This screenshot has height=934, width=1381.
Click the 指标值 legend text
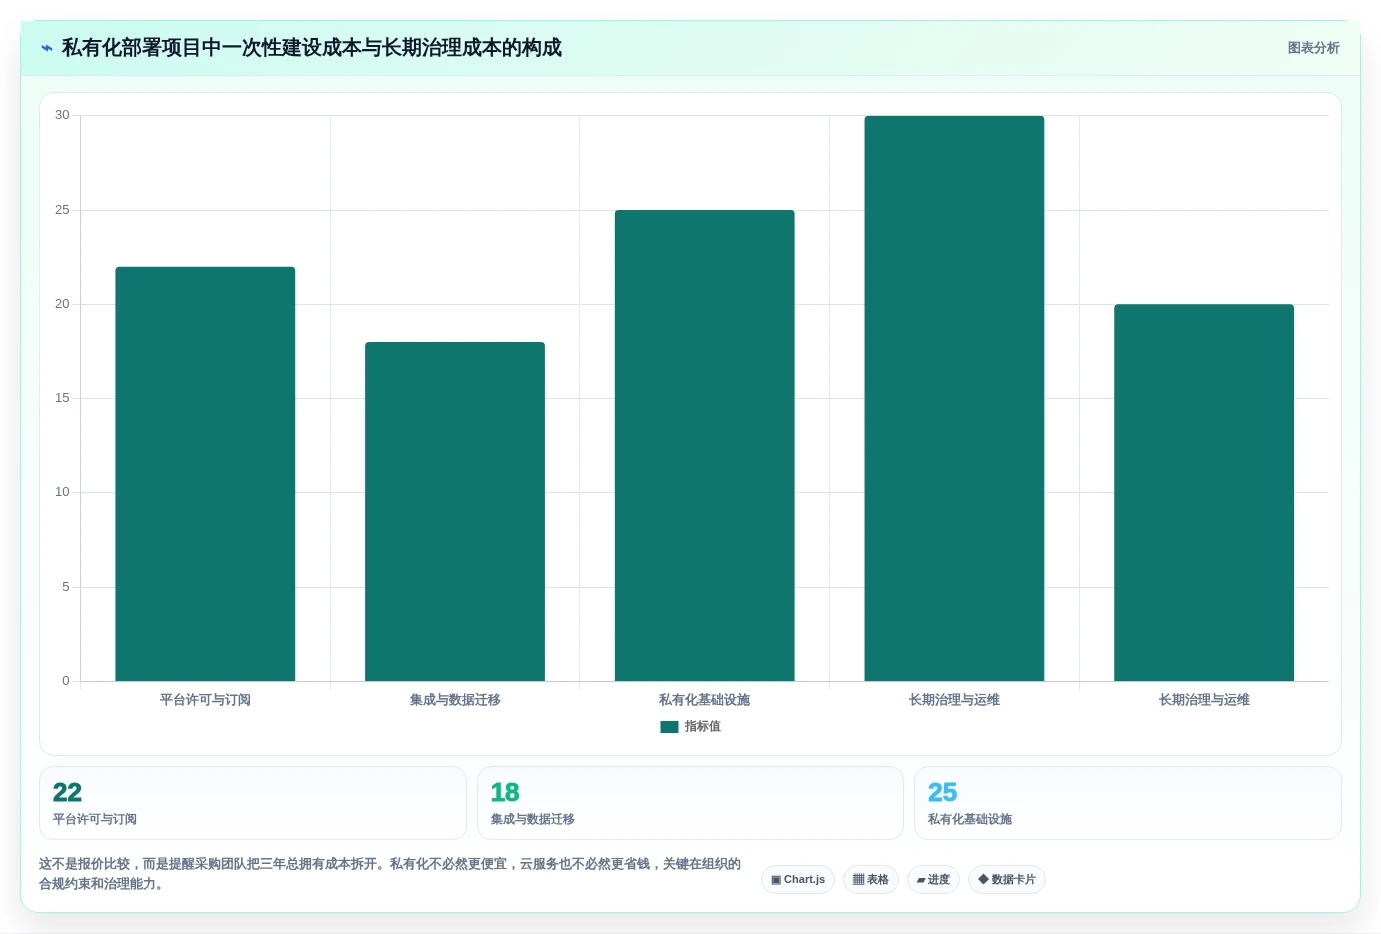(x=702, y=727)
